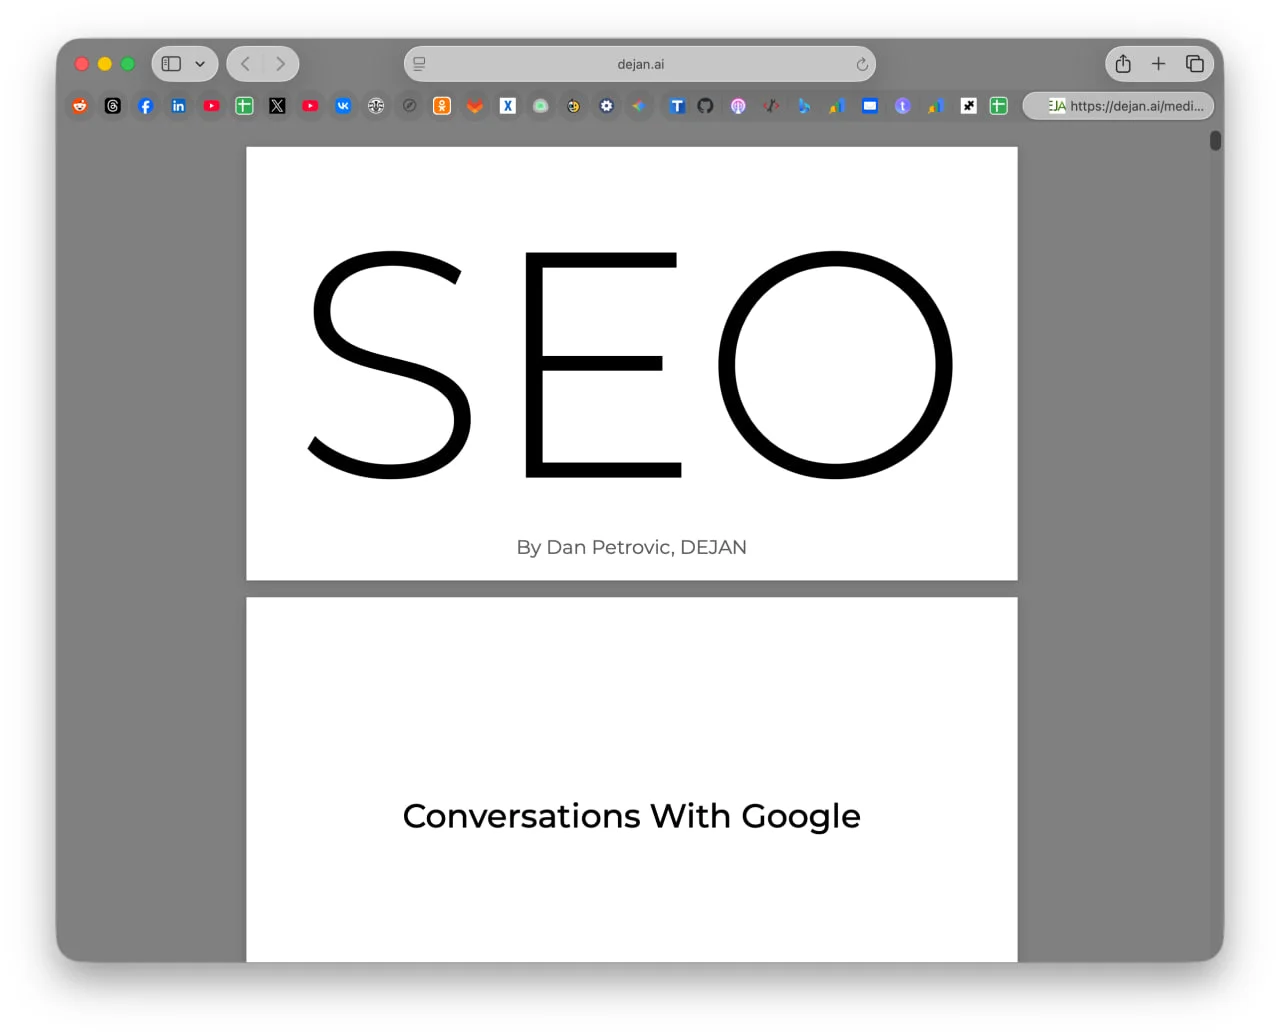Expand the sidebar tab groups dropdown arrow
This screenshot has width=1280, height=1036.
click(x=200, y=64)
